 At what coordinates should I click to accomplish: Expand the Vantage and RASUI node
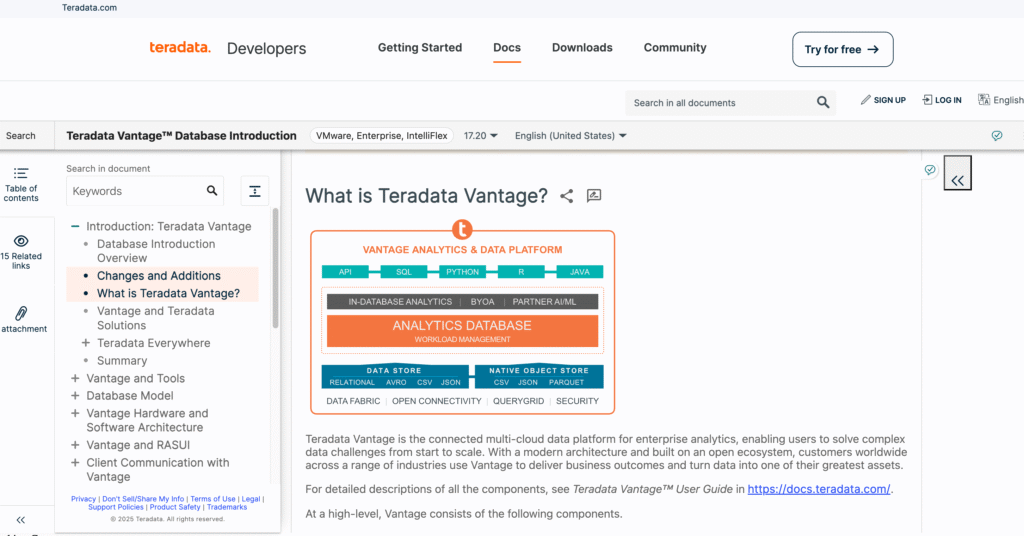click(75, 445)
